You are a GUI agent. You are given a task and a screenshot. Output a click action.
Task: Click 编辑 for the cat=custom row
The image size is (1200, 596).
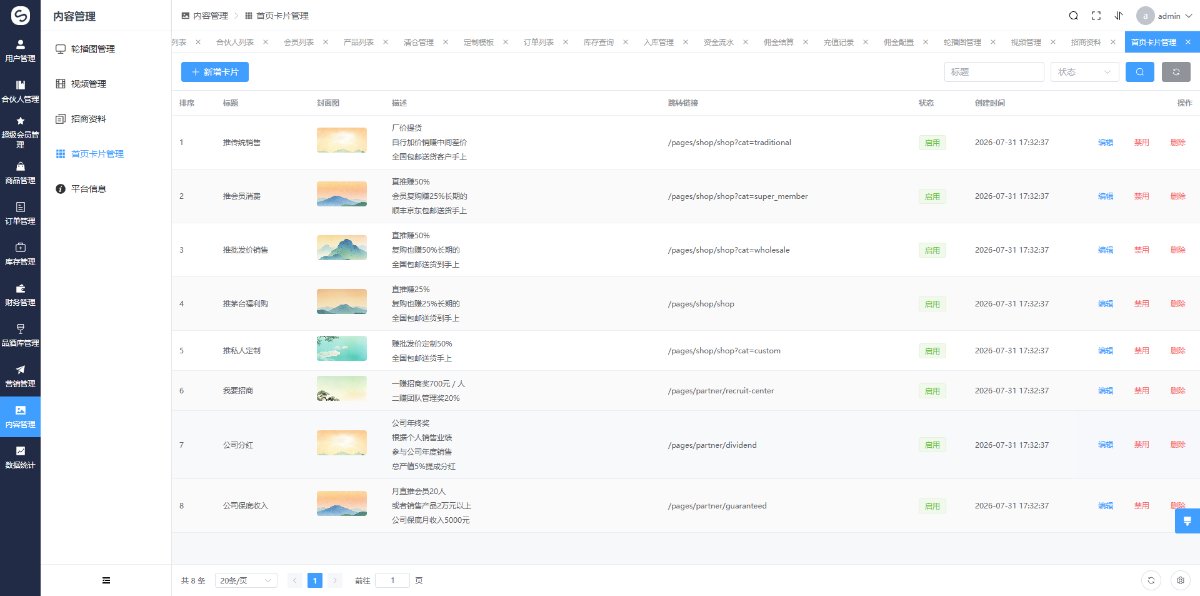(1105, 351)
